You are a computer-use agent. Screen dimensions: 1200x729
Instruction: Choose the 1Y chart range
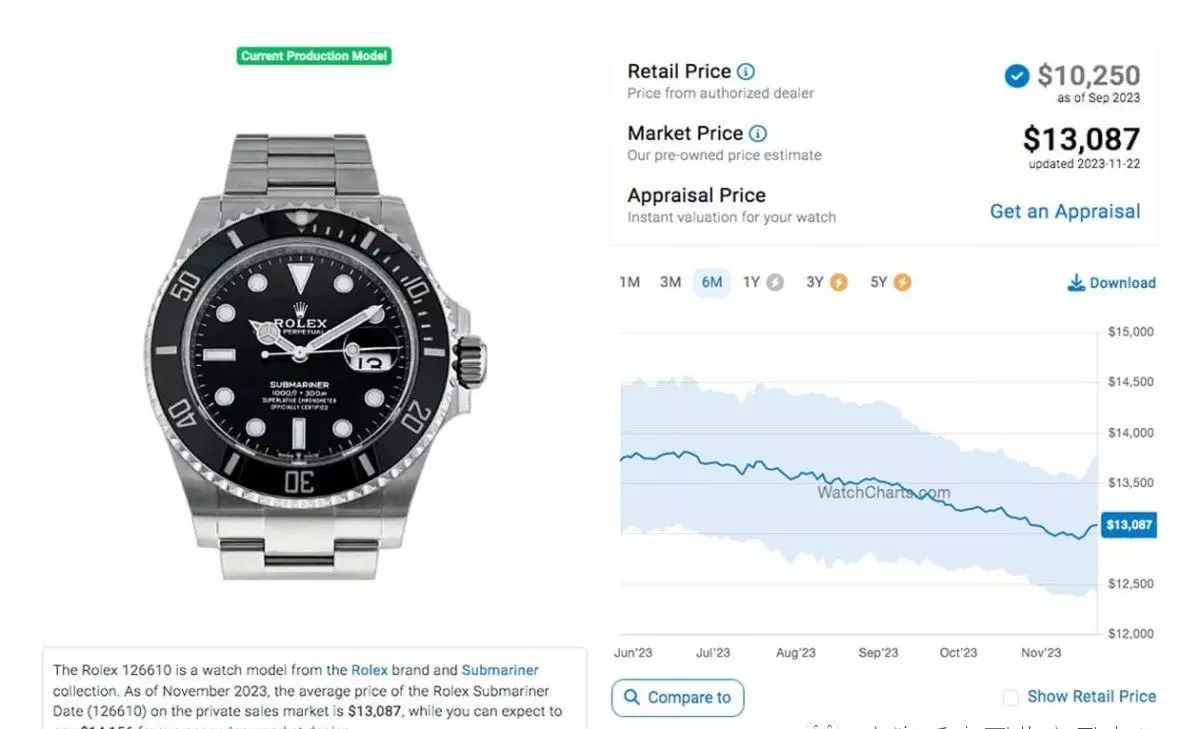coord(751,283)
